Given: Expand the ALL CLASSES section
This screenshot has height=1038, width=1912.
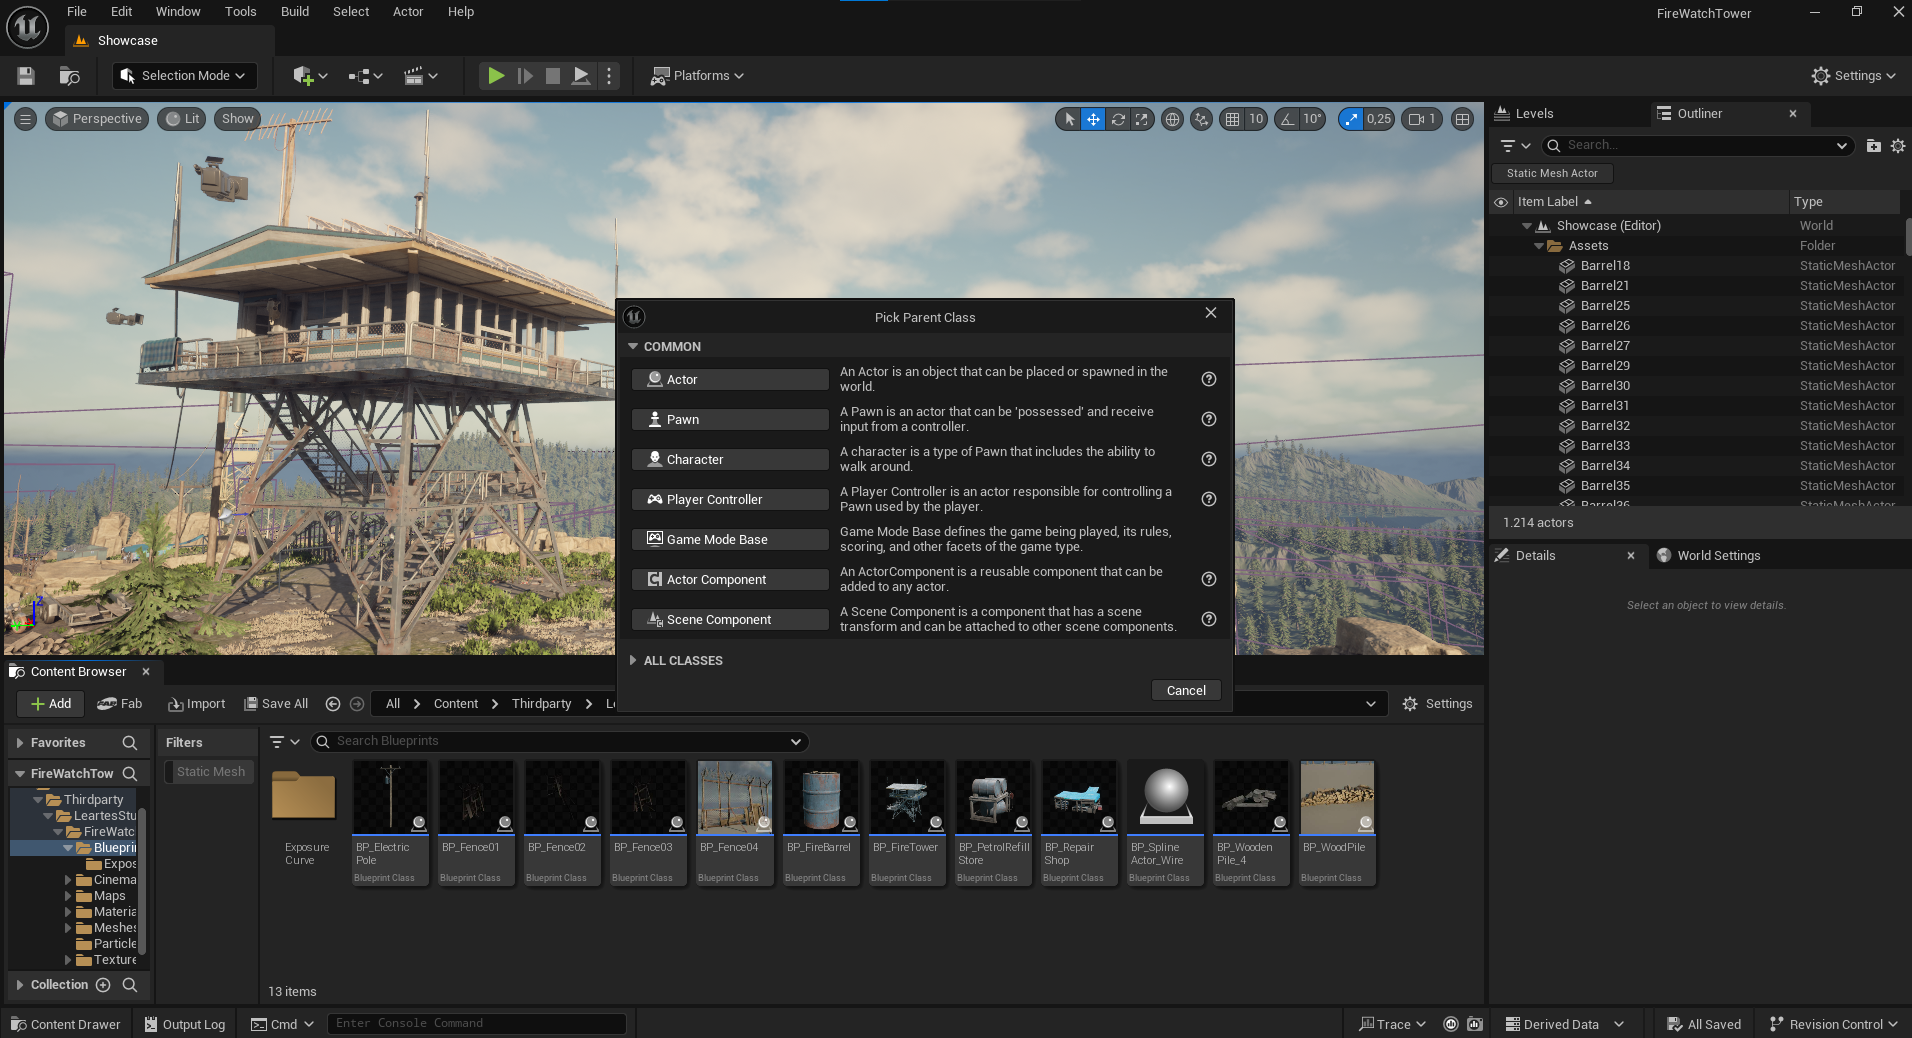Looking at the screenshot, I should pos(682,661).
